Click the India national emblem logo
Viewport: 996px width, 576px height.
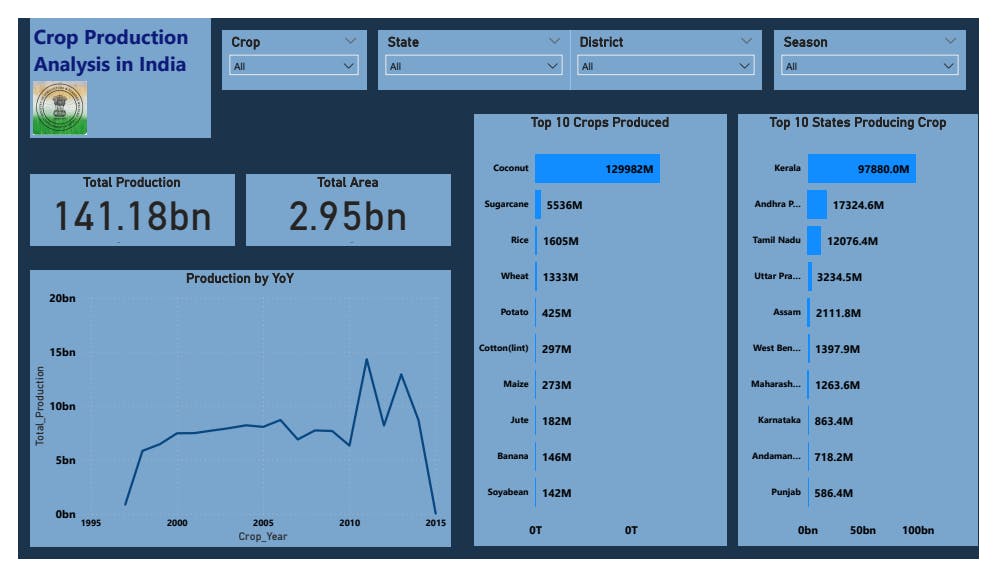[60, 108]
